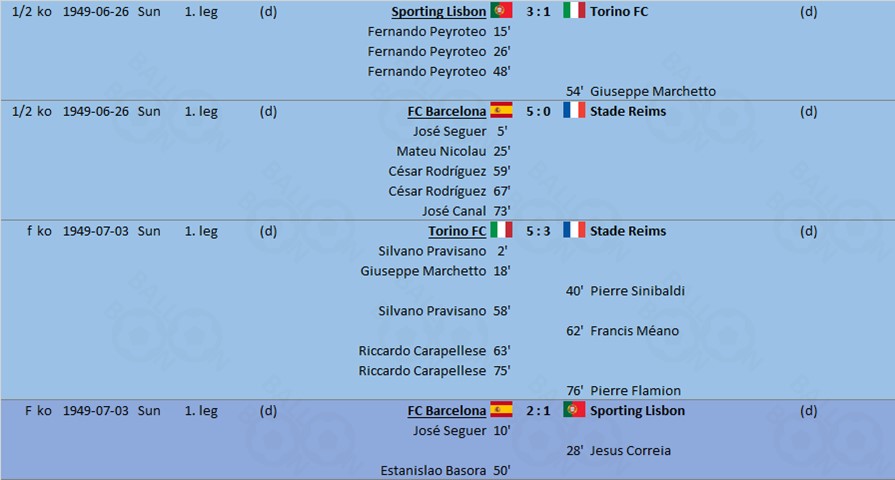Image resolution: width=895 pixels, height=480 pixels.
Task: Open the Sporting Lisbon home team link
Action: point(438,11)
